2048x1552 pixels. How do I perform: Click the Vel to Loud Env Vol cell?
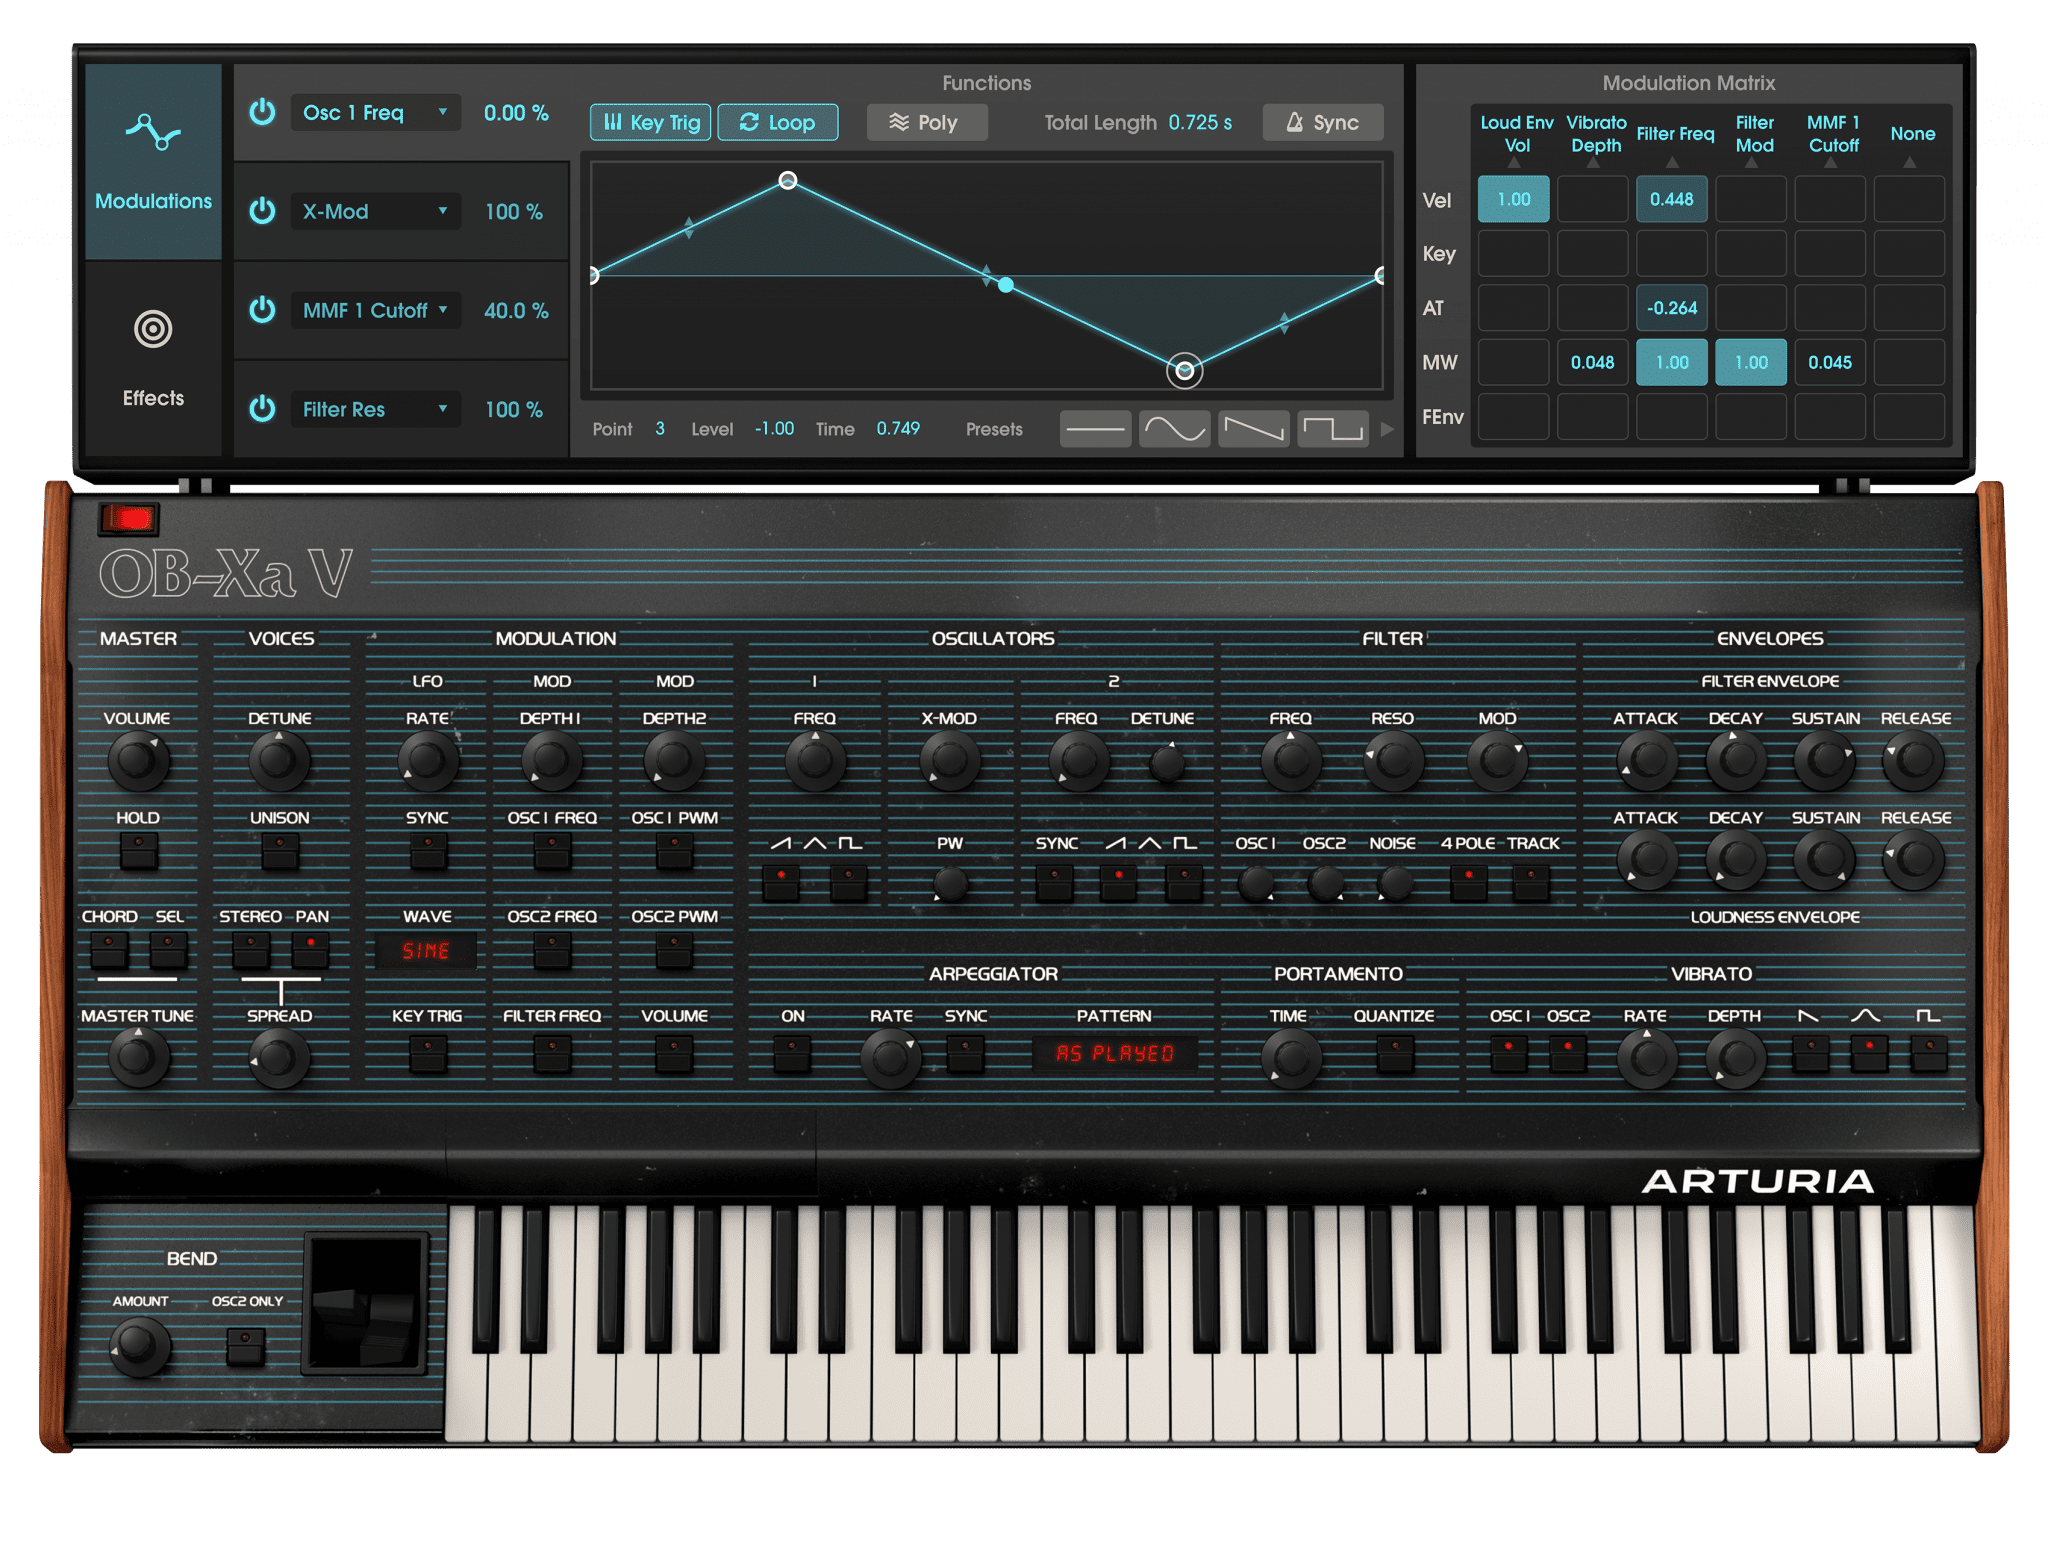point(1513,199)
